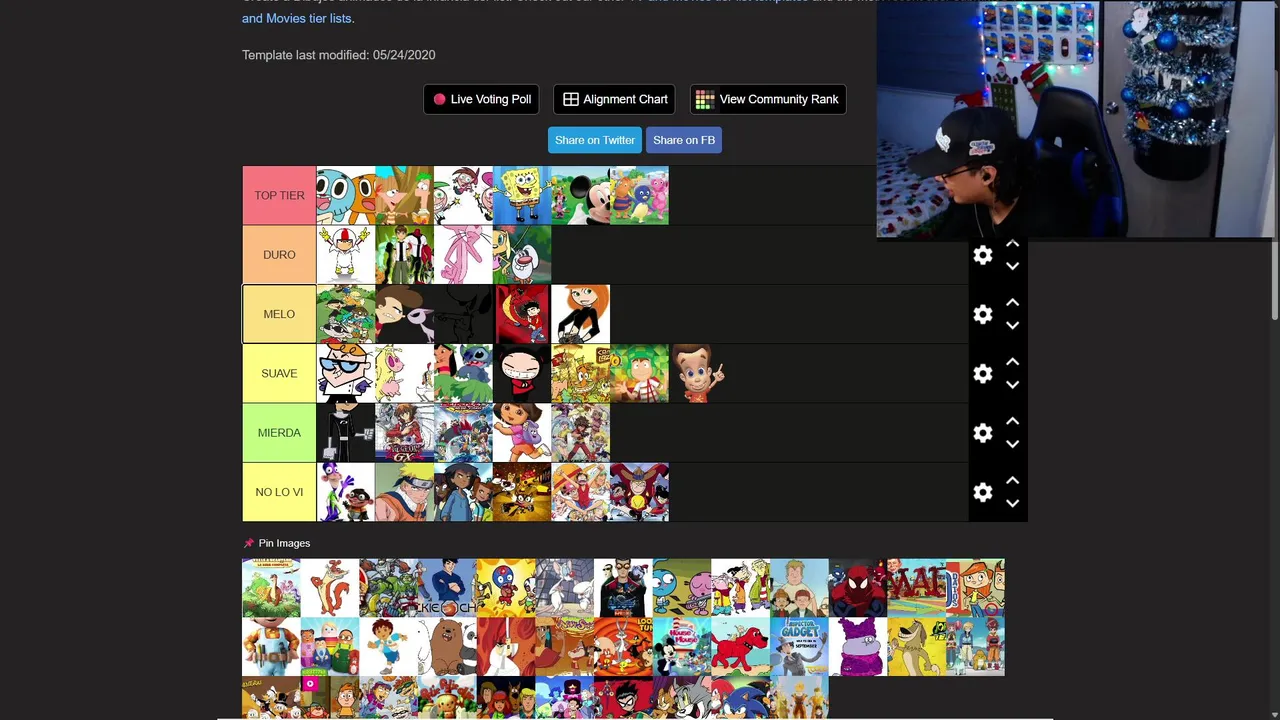Select the Naruto image in NO LO VI row
Screen dimensions: 1280x720
pos(404,492)
